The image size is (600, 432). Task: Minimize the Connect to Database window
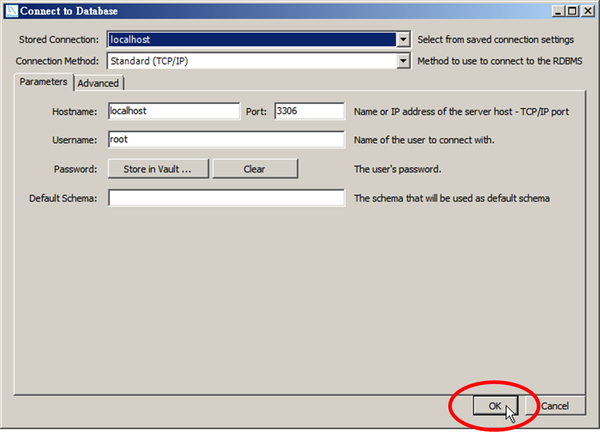559,11
